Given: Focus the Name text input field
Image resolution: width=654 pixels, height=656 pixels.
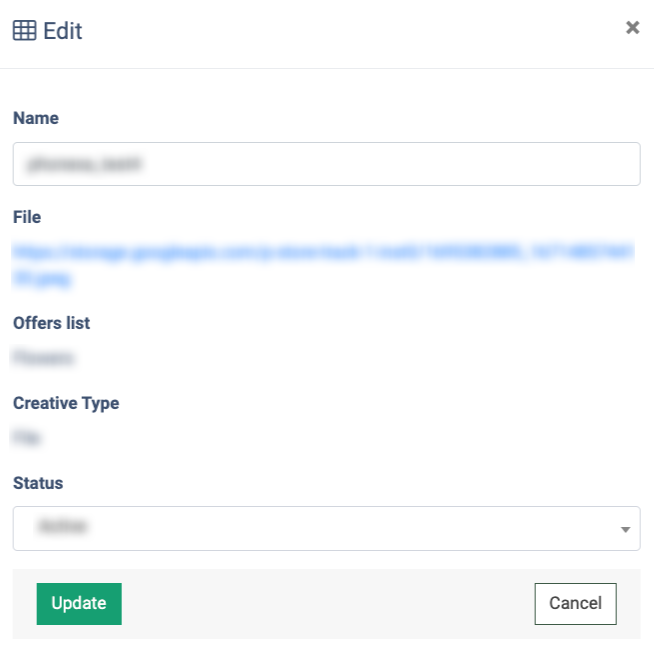Looking at the screenshot, I should tap(326, 164).
